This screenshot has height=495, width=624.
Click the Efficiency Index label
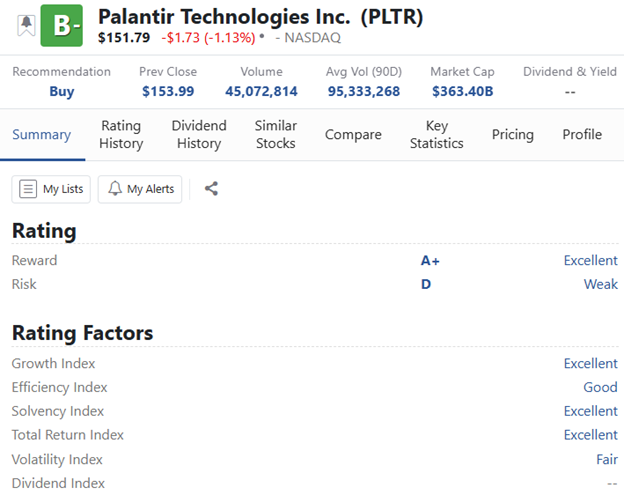click(x=59, y=388)
